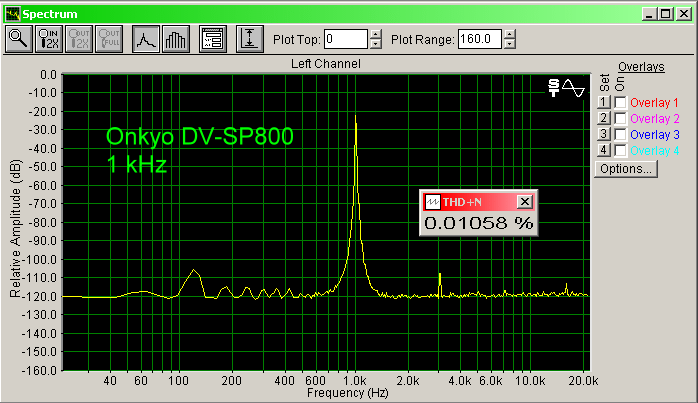This screenshot has width=698, height=403.
Task: Decrease the Plot Top value arrow
Action: point(376,44)
